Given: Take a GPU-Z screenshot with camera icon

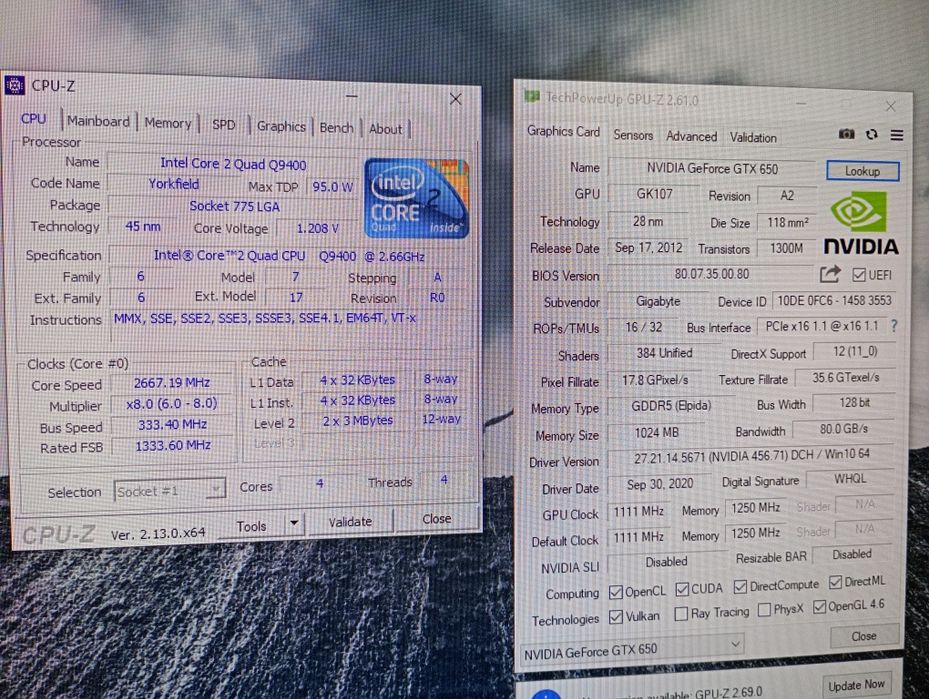Looking at the screenshot, I should pos(847,134).
